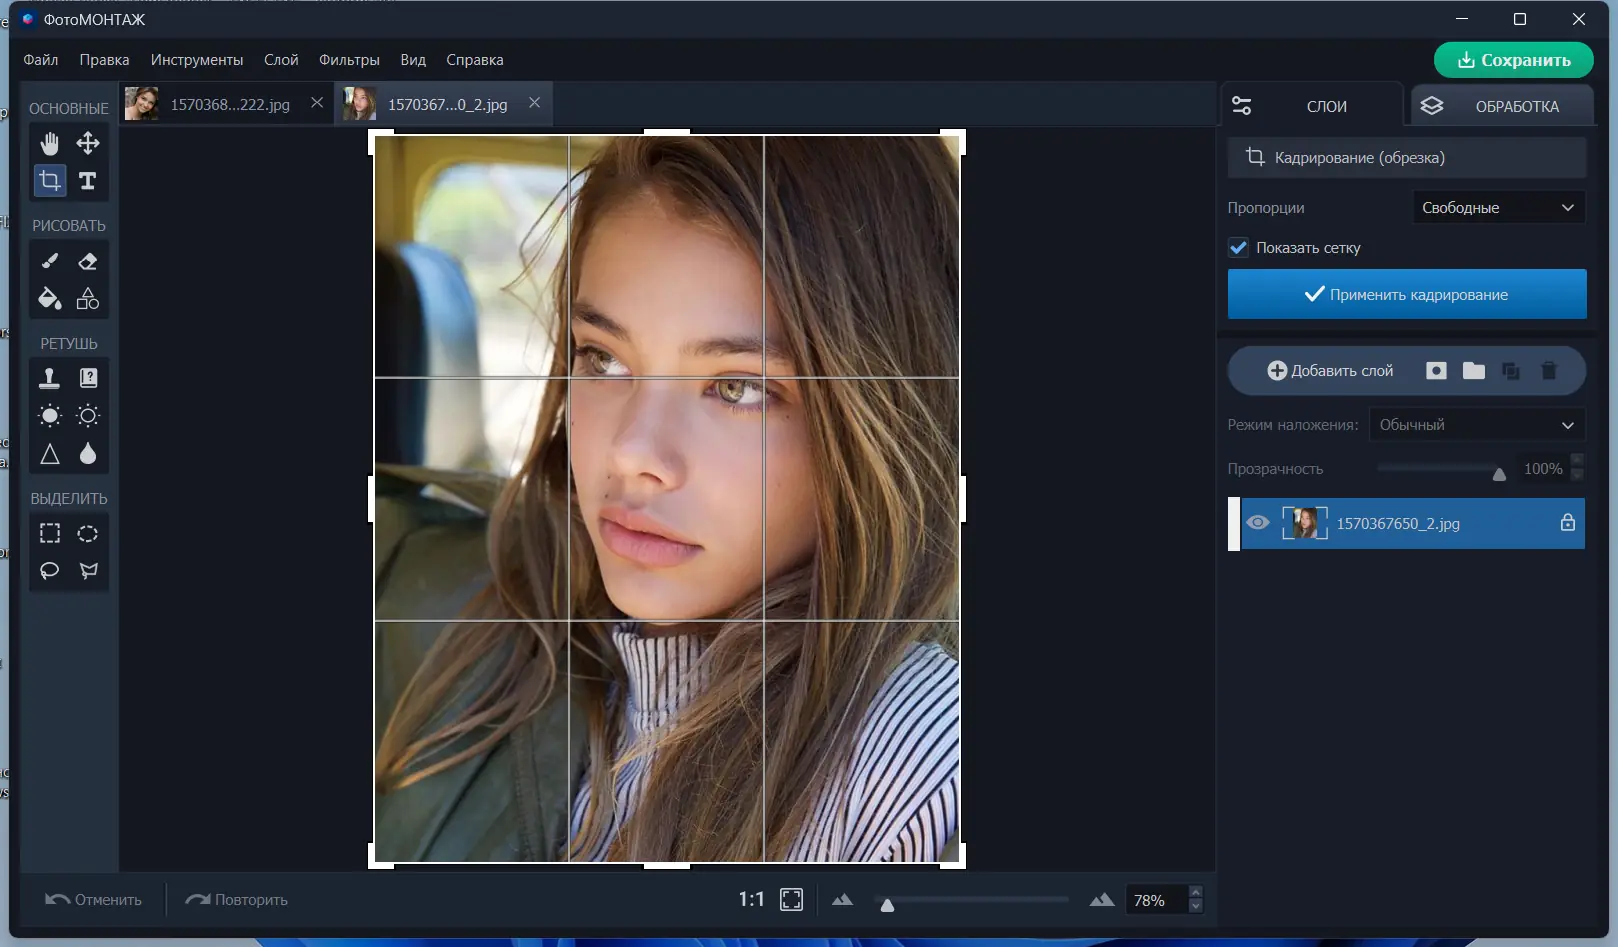Select the 1570367650_2.jpg layer thumbnail
1618x947 pixels.
[1305, 523]
